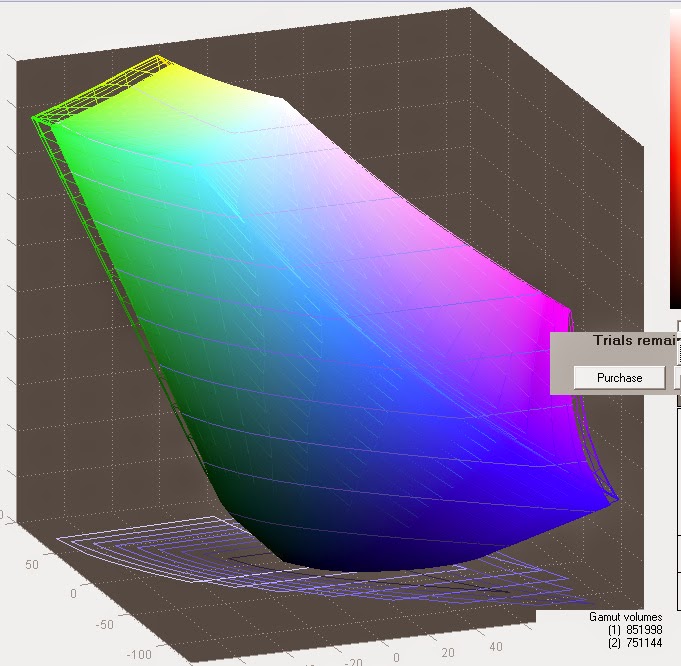
Task: Click the yellow wireframe outline at the top
Action: 102,89
